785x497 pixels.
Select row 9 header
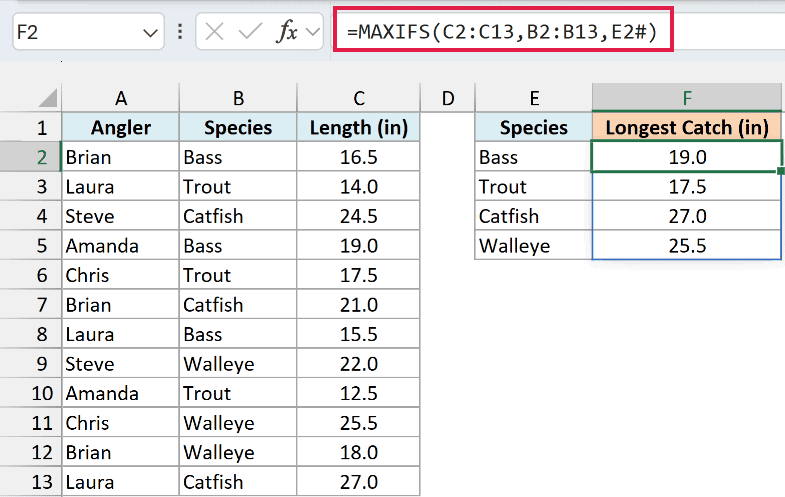[x=31, y=363]
